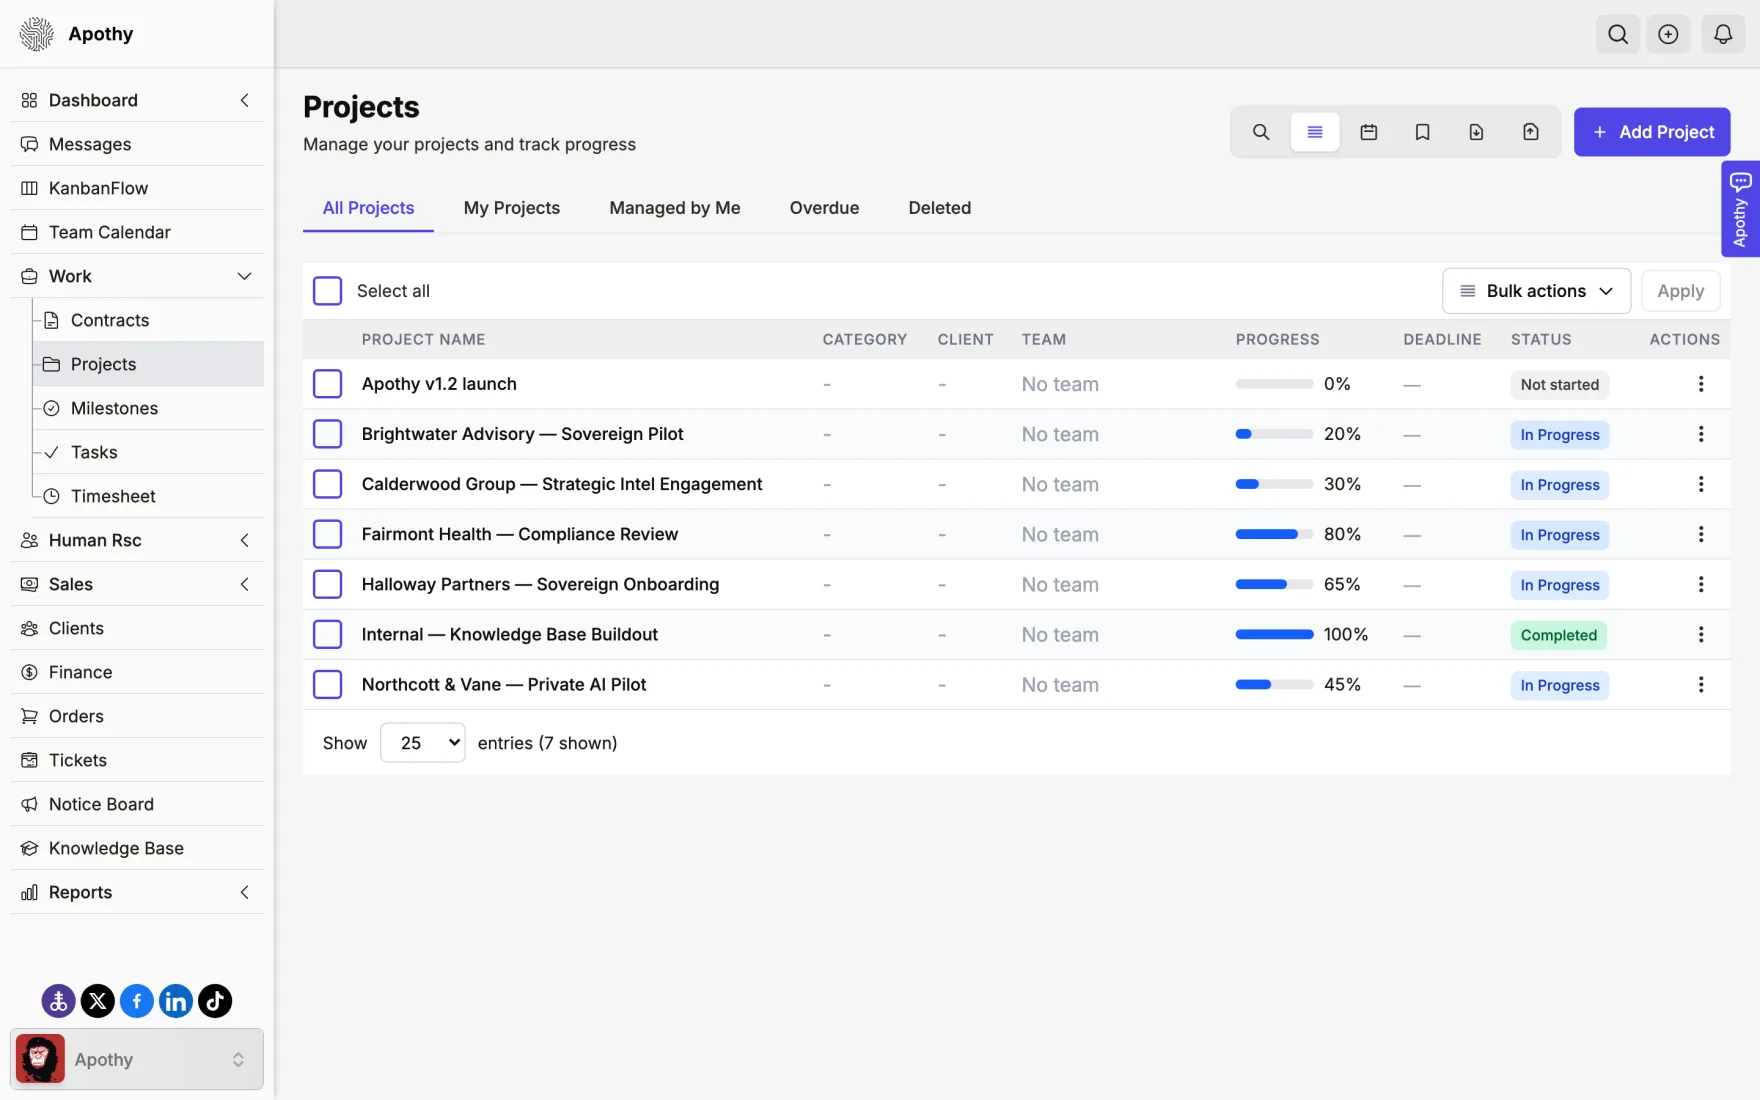Open the Contracts submenu item
Image resolution: width=1760 pixels, height=1100 pixels.
click(150, 320)
